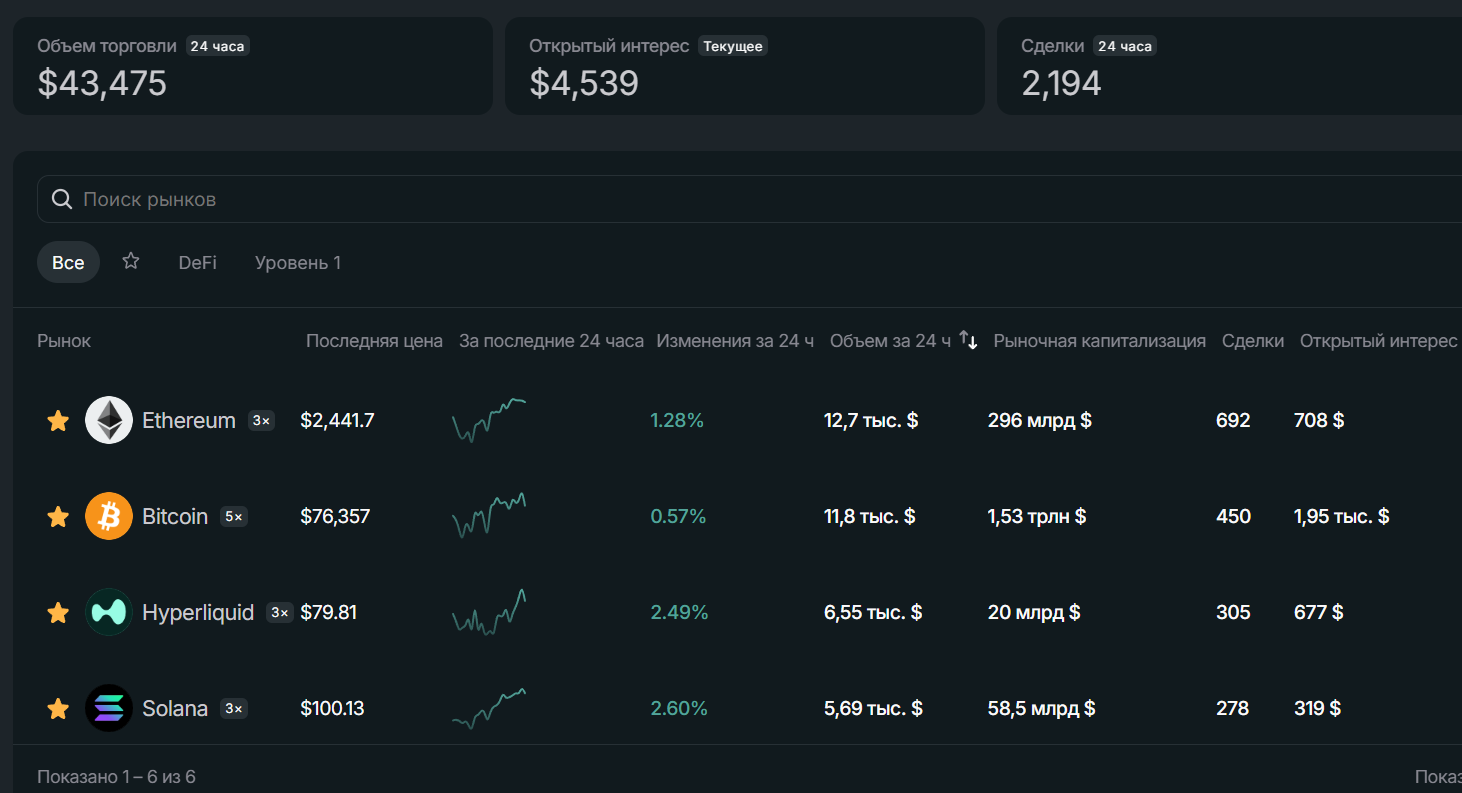Screen dimensions: 1462x793
Task: Sort by Изменения за 24 ч column
Action: tap(735, 341)
